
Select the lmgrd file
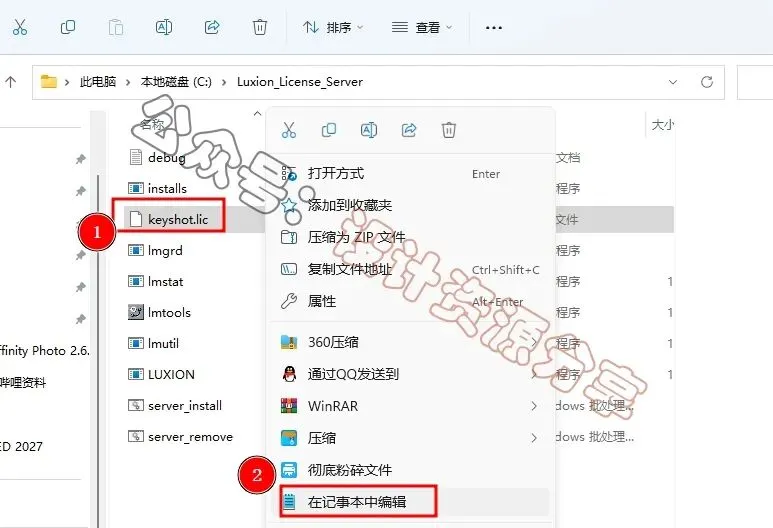[x=165, y=250]
